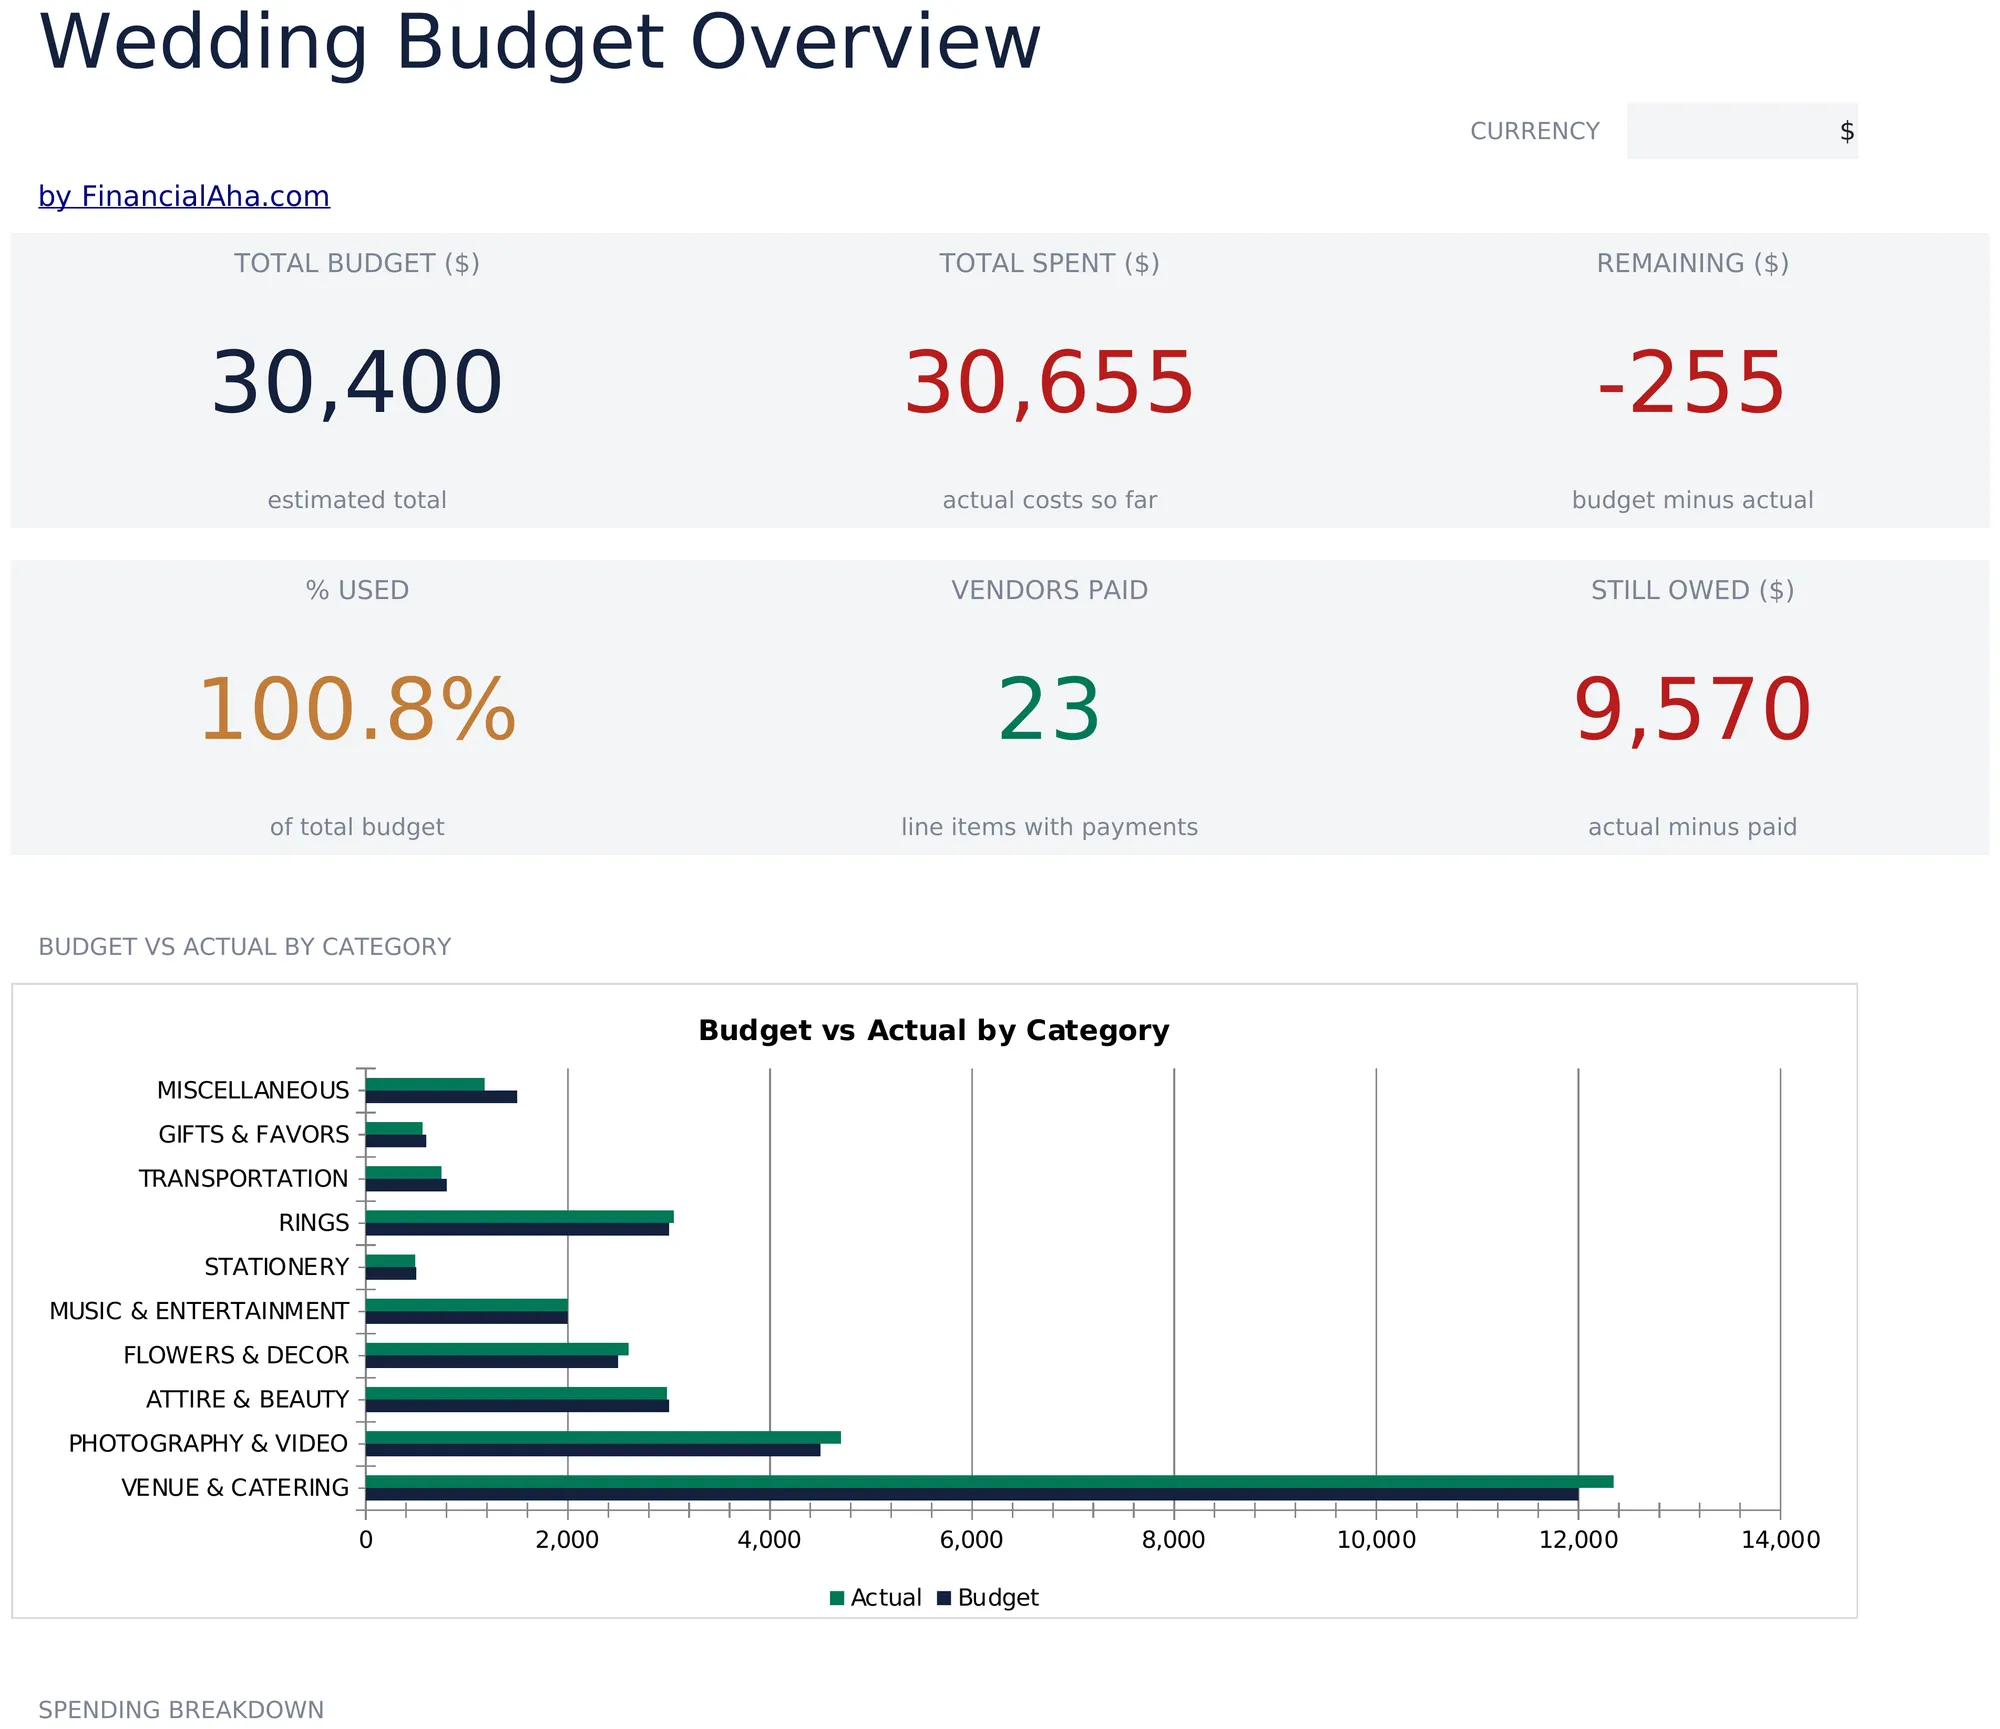Click the estimated total caption
The width and height of the screenshot is (2000, 1729).
click(x=357, y=500)
